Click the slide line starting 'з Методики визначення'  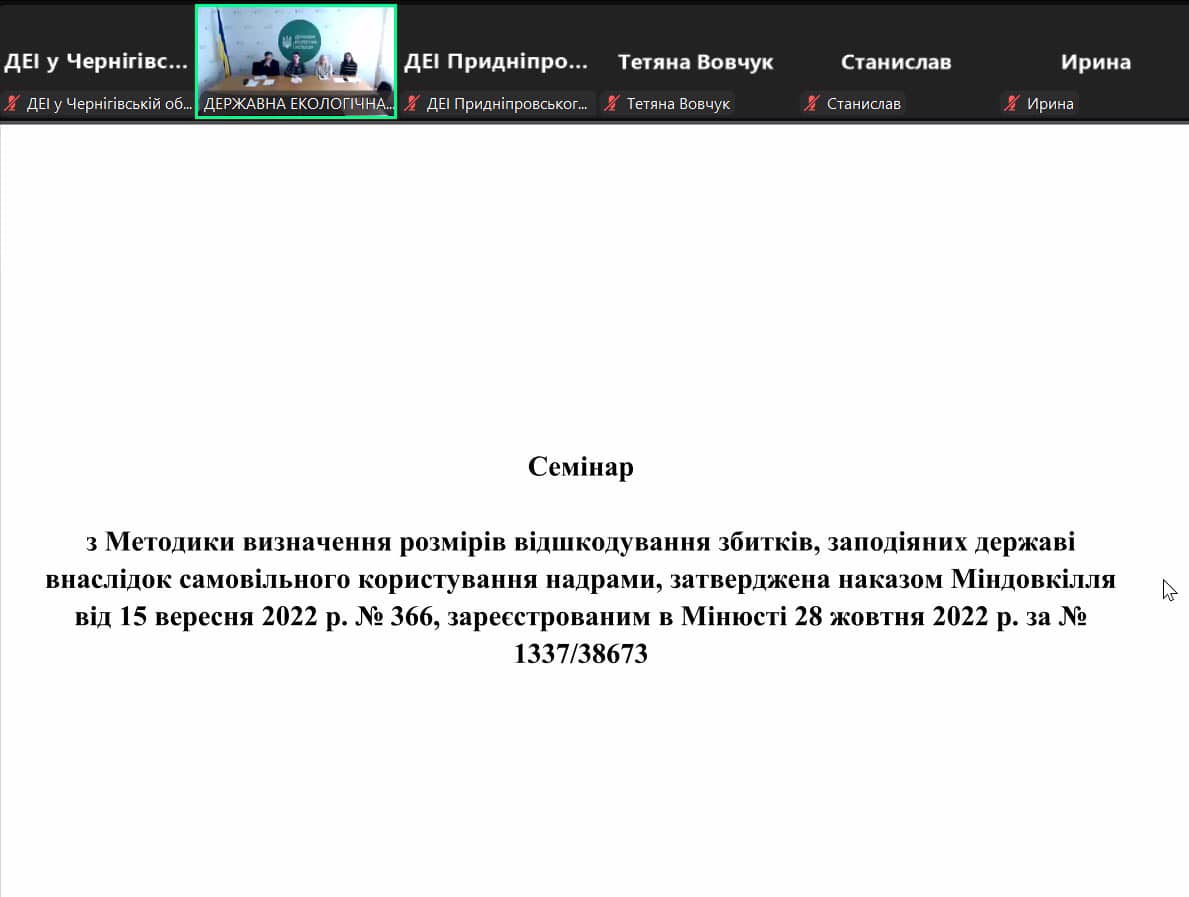[x=581, y=541]
